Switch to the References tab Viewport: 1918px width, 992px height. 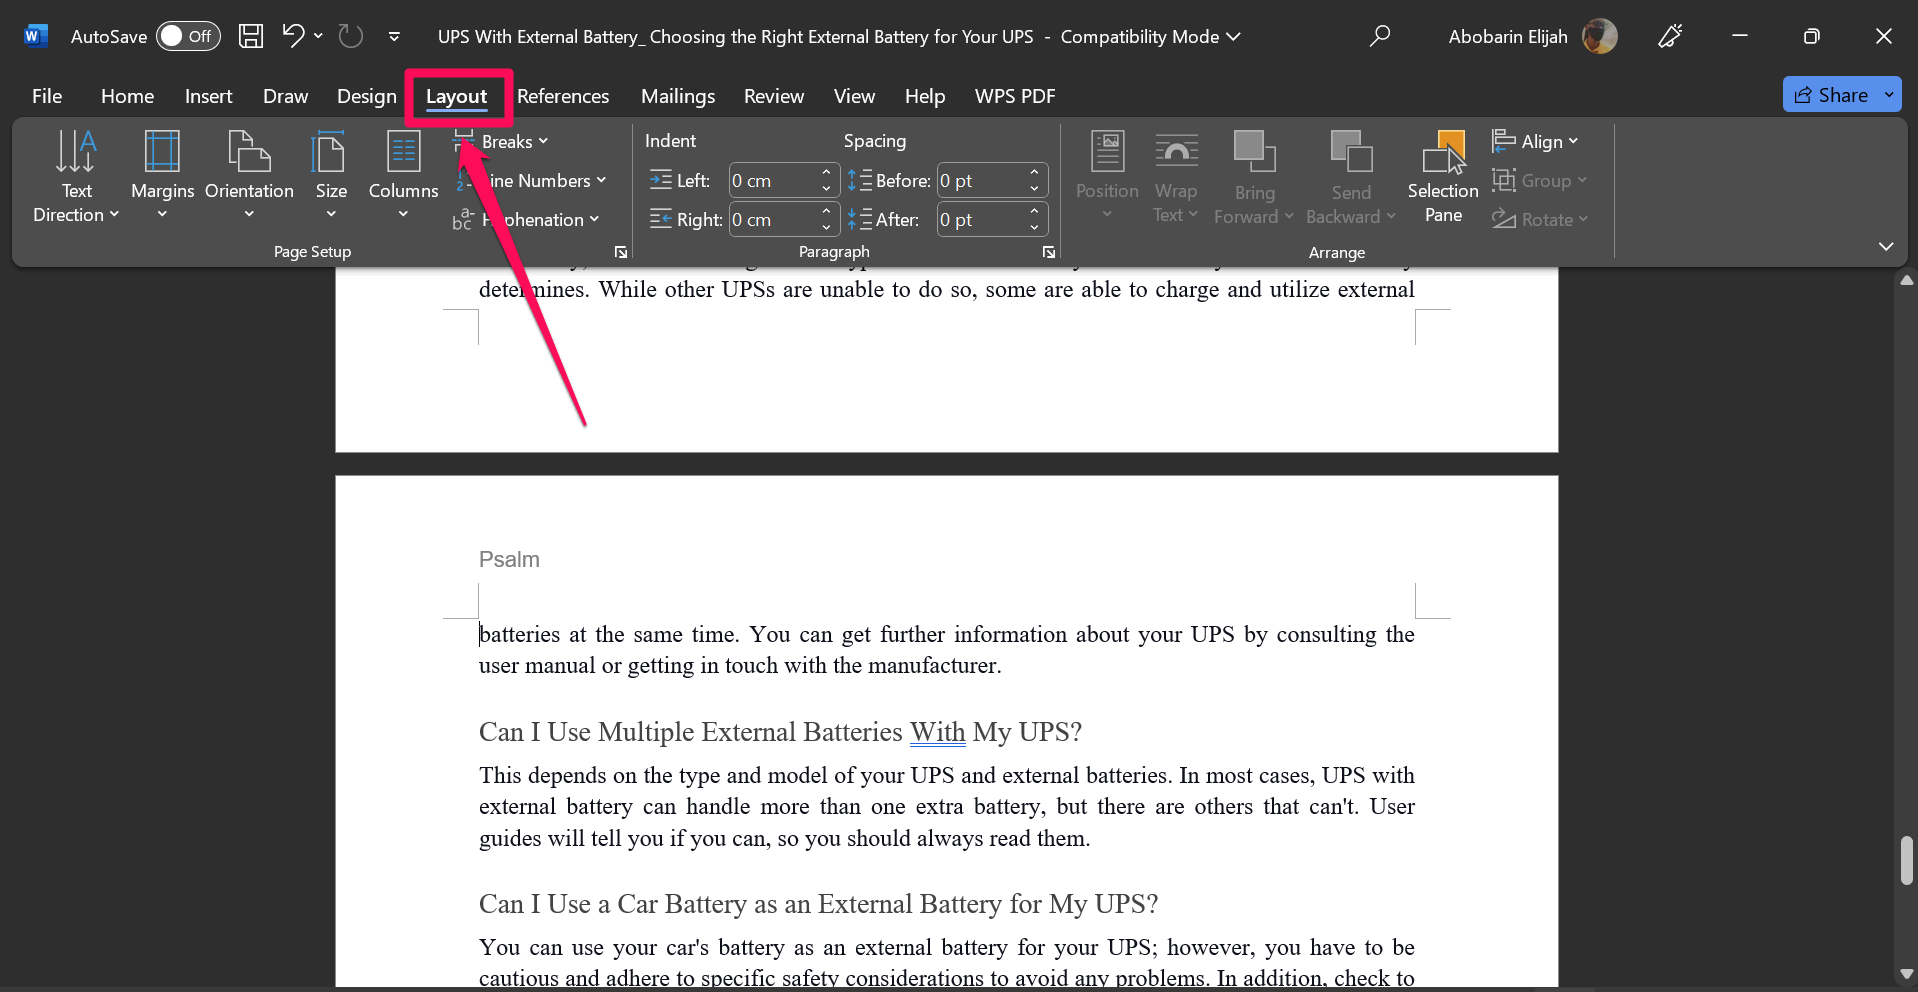tap(563, 96)
